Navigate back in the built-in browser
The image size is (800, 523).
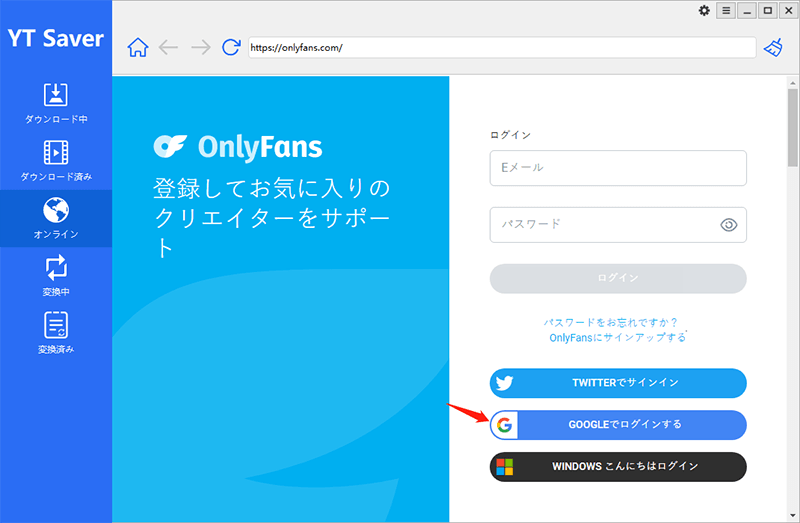[168, 47]
